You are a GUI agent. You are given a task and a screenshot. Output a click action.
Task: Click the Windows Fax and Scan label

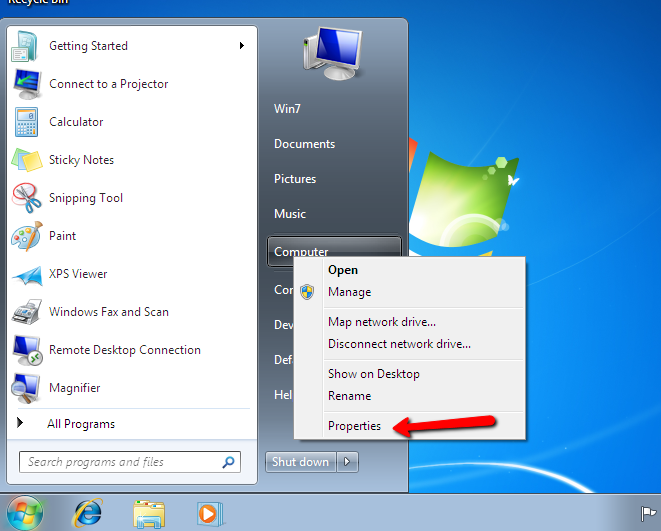109,312
